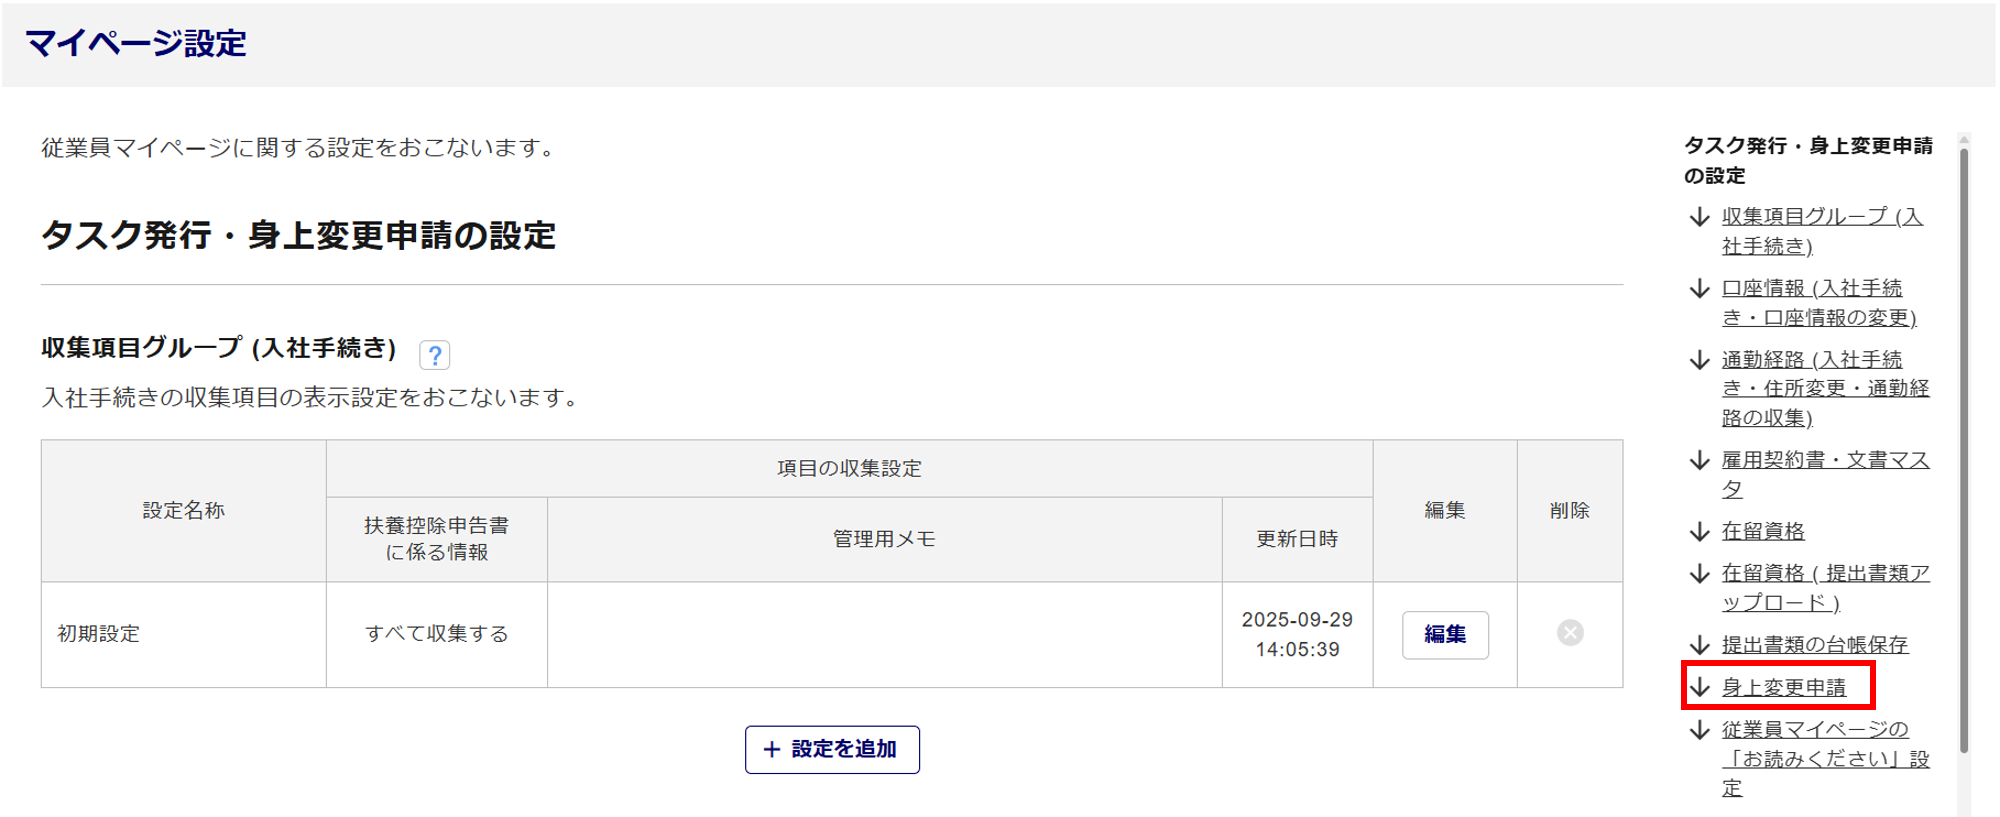Screen dimensions: 2000x817
Task: Click the down arrow beside 収集項目グループ link
Action: click(1699, 216)
